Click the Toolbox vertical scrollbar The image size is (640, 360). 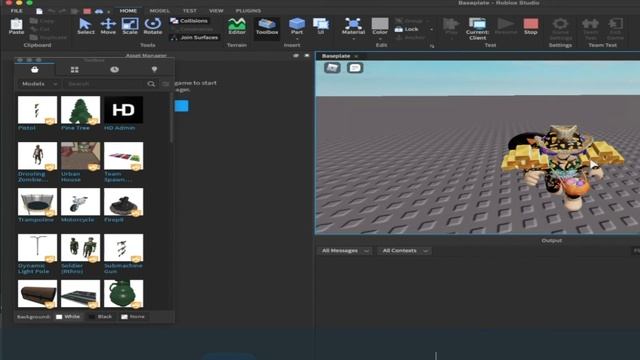tap(171, 118)
